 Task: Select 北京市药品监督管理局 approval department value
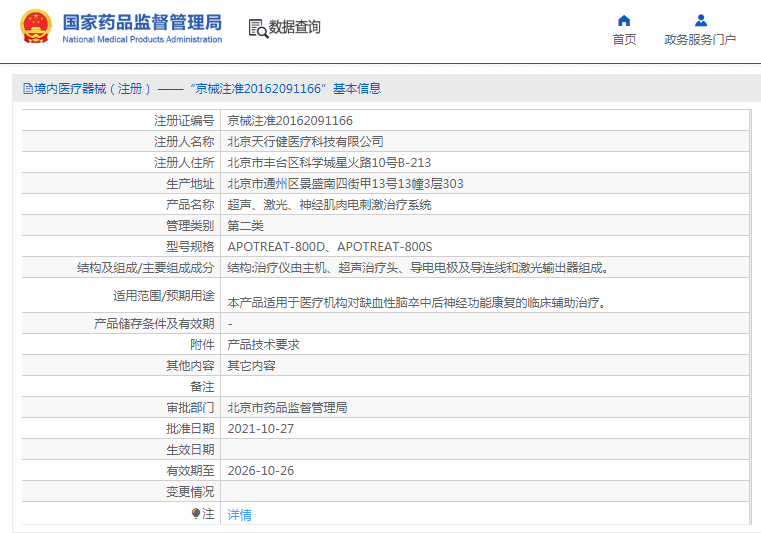(287, 408)
